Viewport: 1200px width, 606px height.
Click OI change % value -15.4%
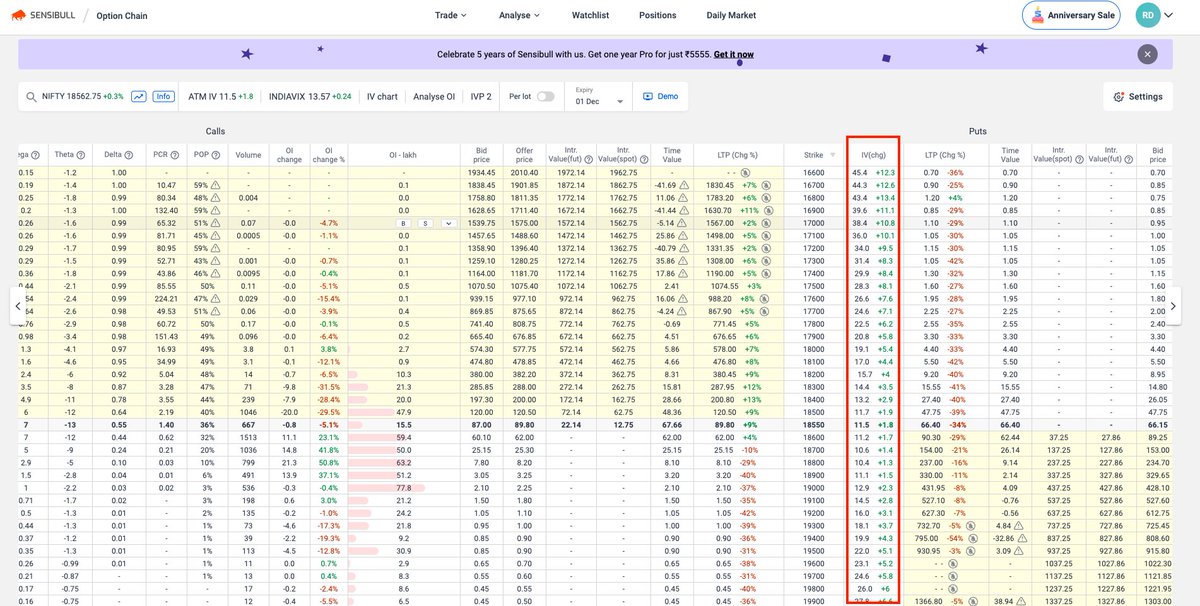(x=328, y=298)
